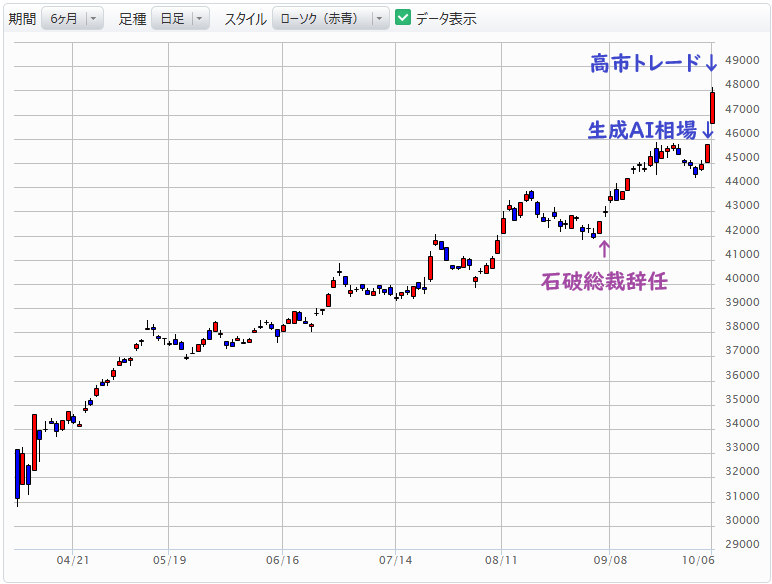Screen dimensions: 772x584
Task: Uncheck the データ表示 checkbox
Action: click(403, 18)
